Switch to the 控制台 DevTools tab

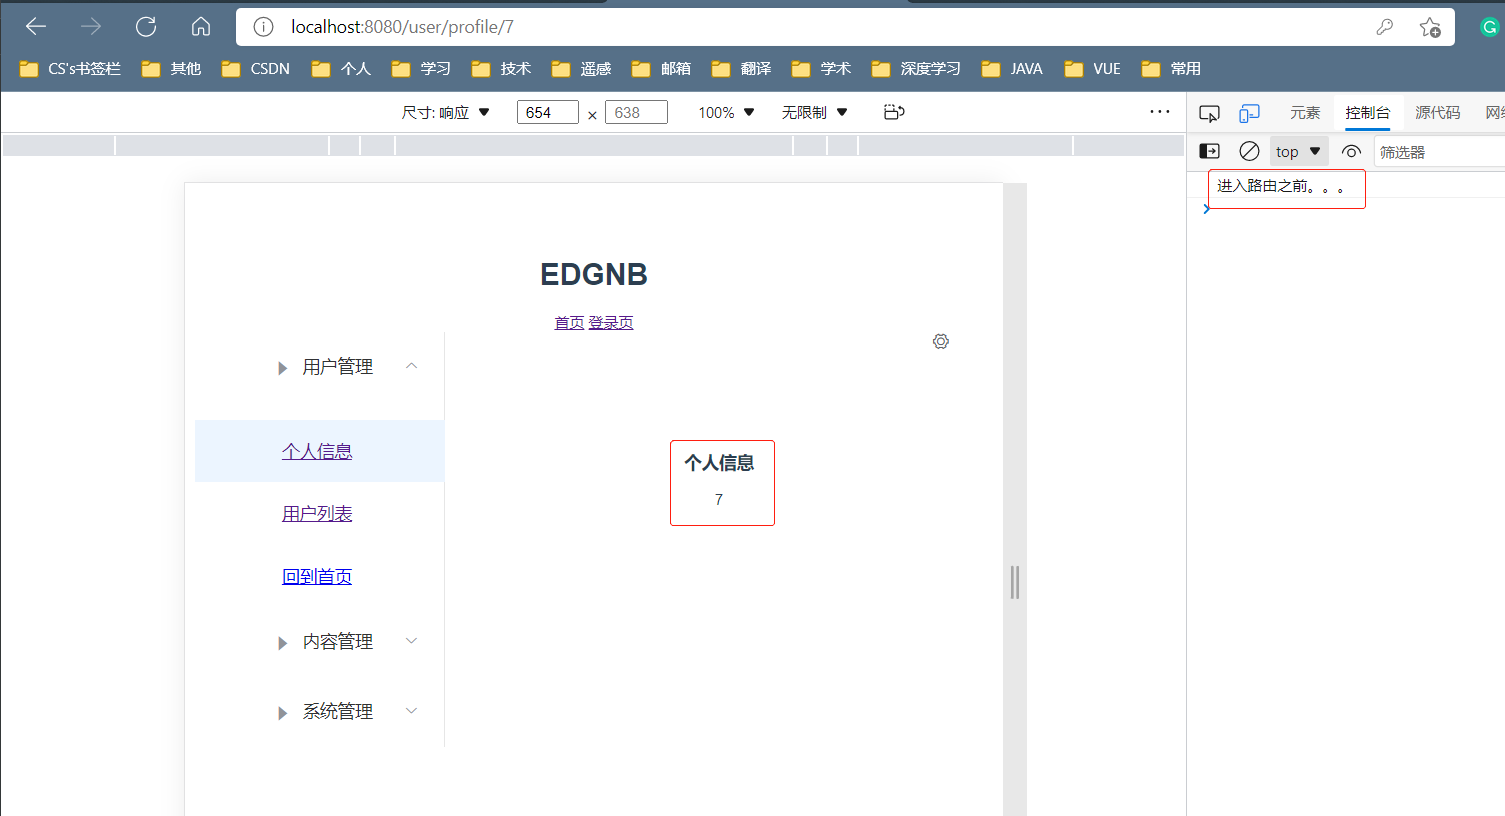1367,113
